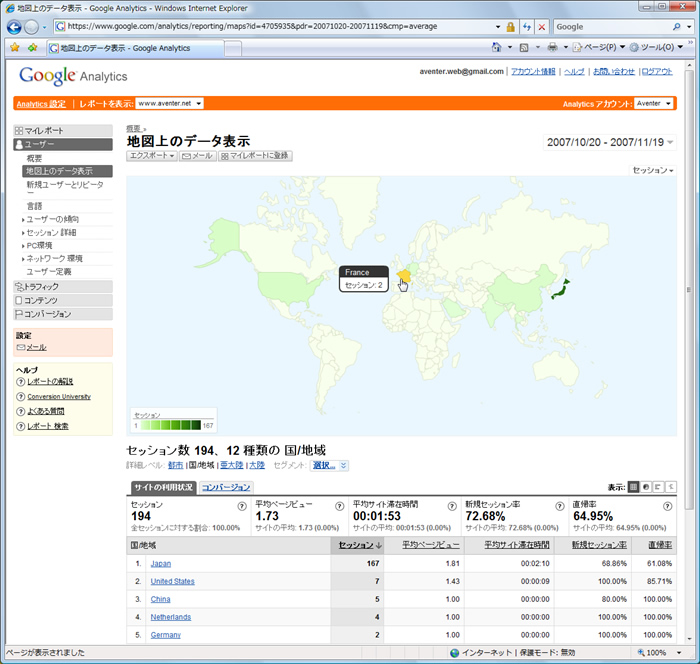Open the date range picker 2007/10/20 - 2007/11/19
Image resolution: width=700 pixels, height=664 pixels.
pyautogui.click(x=609, y=142)
